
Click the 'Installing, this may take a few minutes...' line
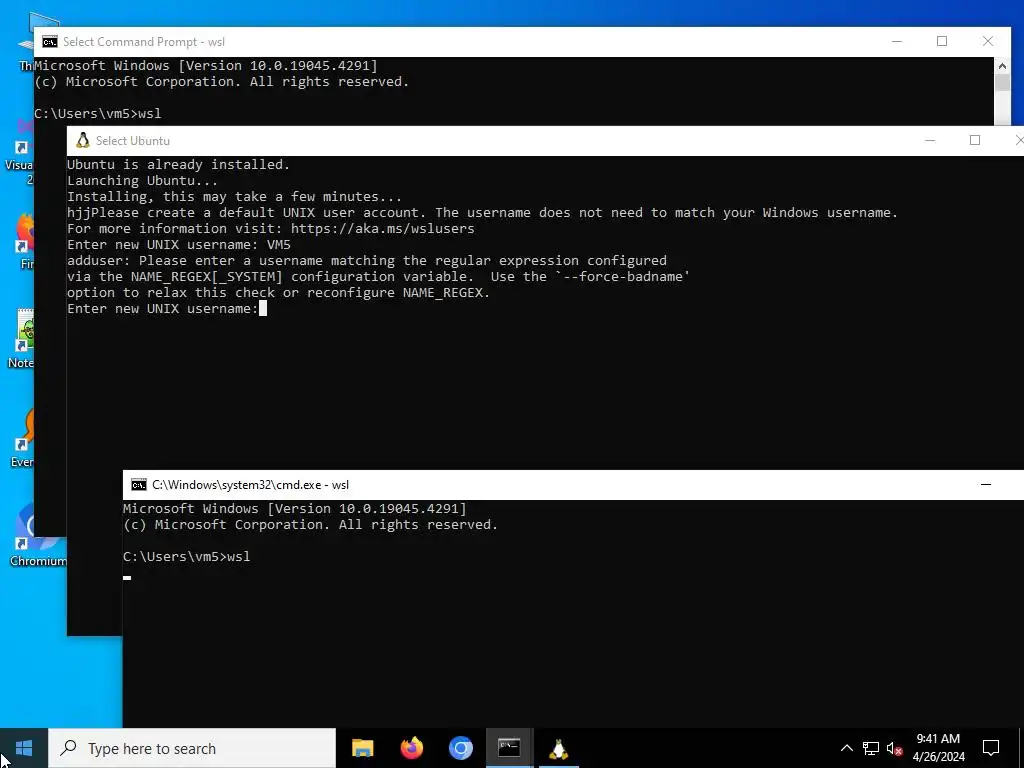pyautogui.click(x=234, y=197)
